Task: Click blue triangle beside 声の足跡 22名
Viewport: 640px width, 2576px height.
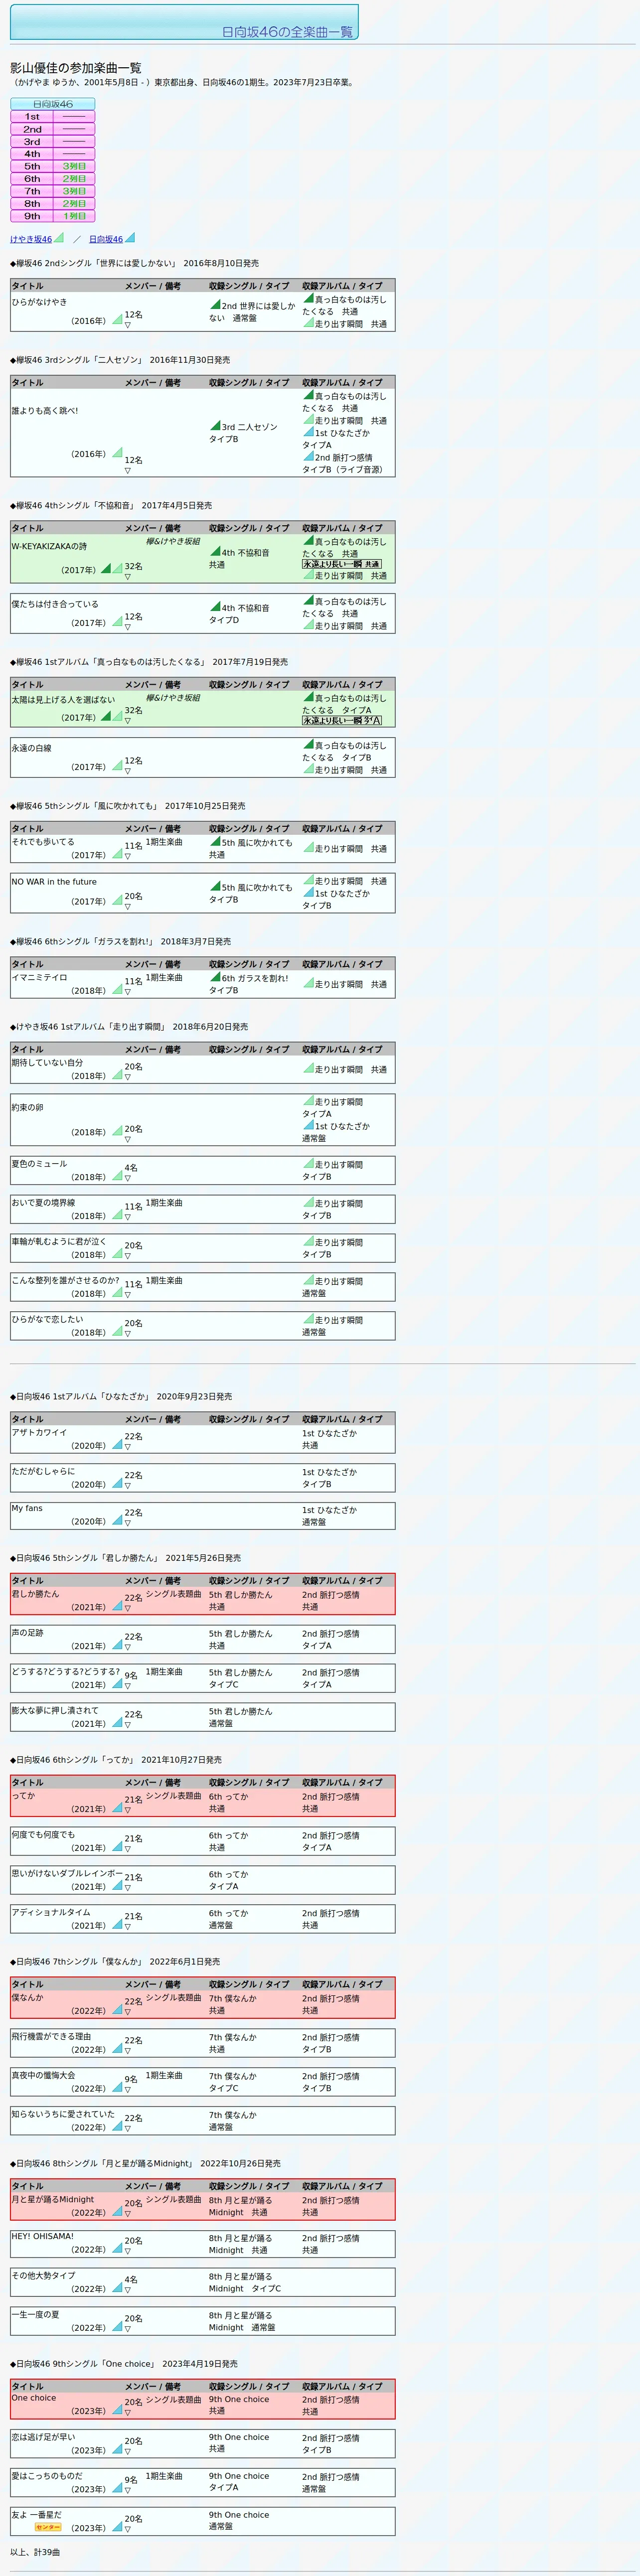Action: coord(117,1644)
